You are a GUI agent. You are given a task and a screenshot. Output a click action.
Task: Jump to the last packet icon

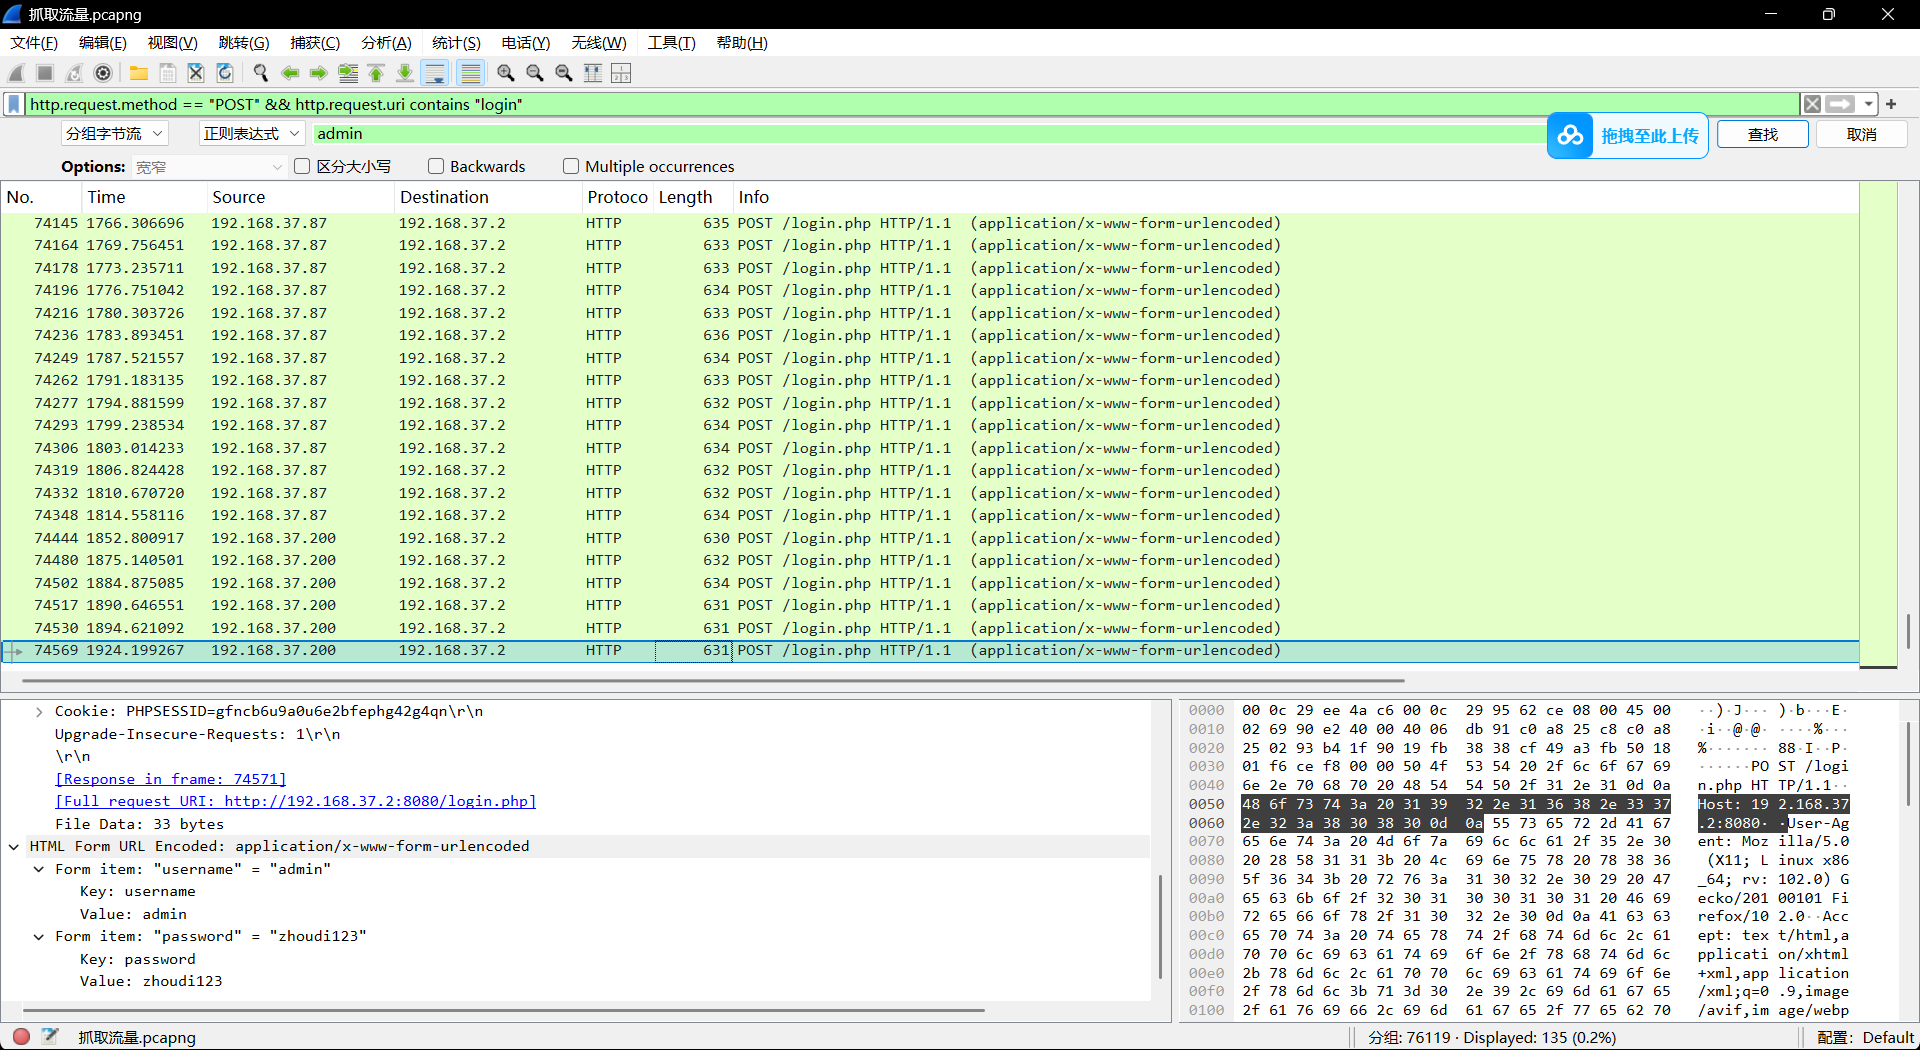tap(405, 73)
